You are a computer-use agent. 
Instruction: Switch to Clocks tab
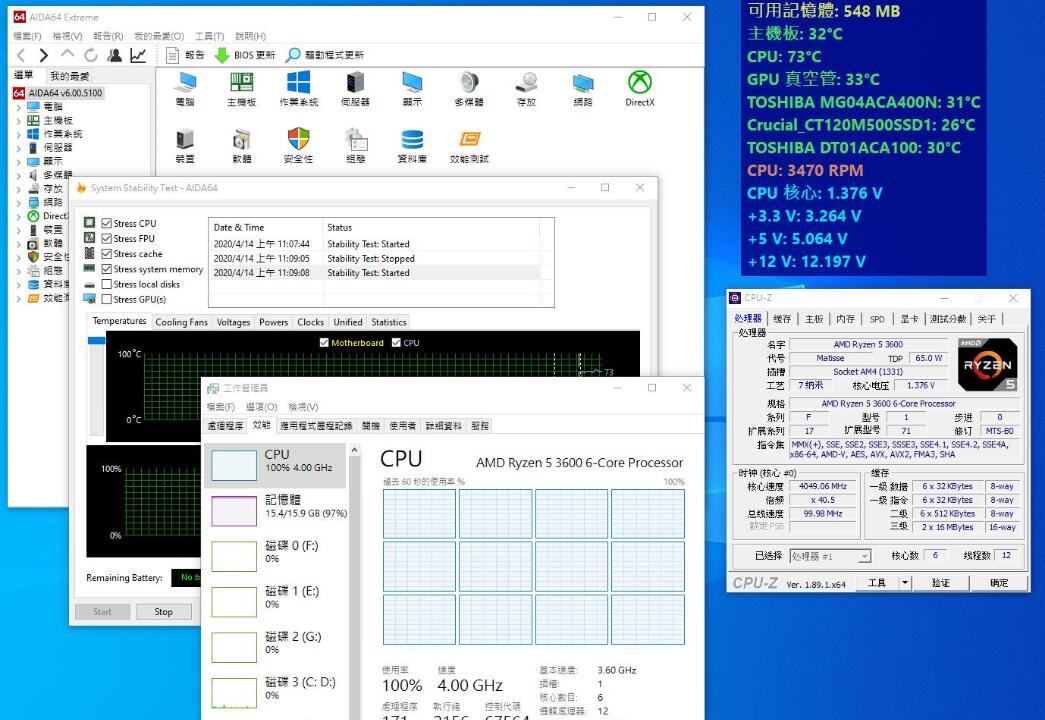311,322
